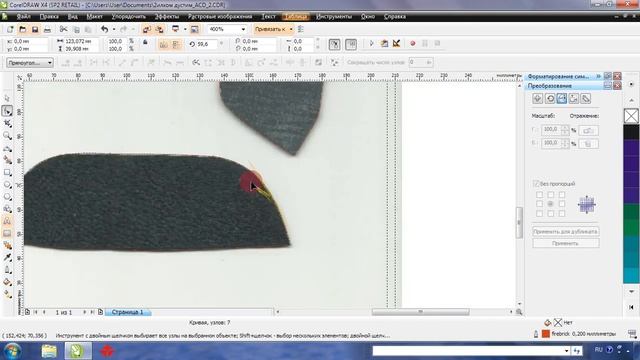Open Rotate tab in Transformation docker
The image size is (640, 360).
pyautogui.click(x=550, y=98)
